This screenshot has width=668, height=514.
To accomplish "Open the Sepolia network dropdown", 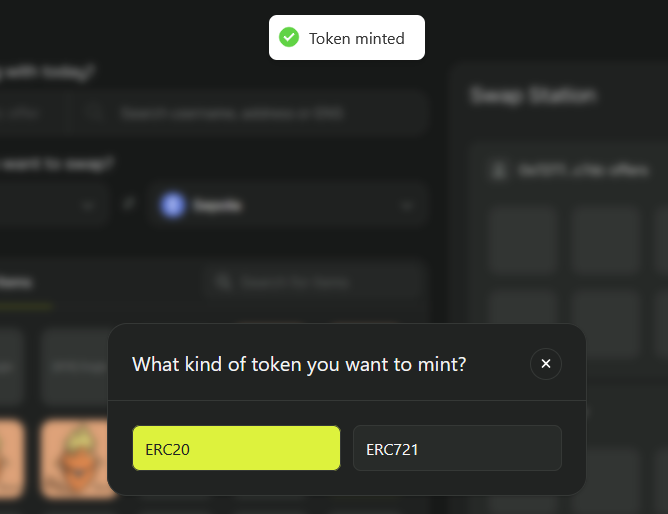I will click(288, 206).
